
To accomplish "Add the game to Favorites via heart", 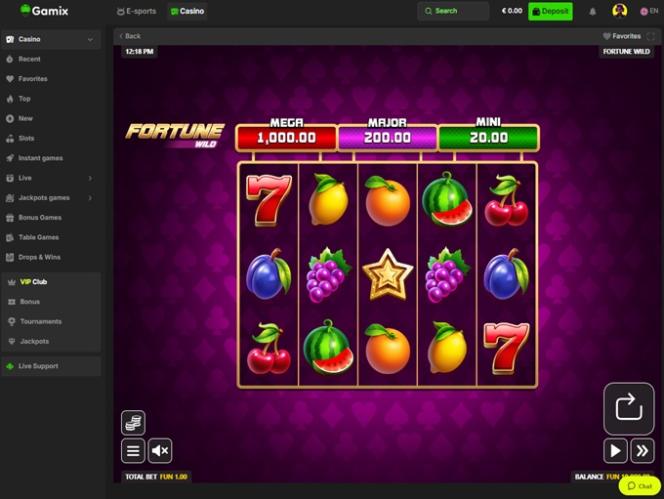I will pos(622,36).
